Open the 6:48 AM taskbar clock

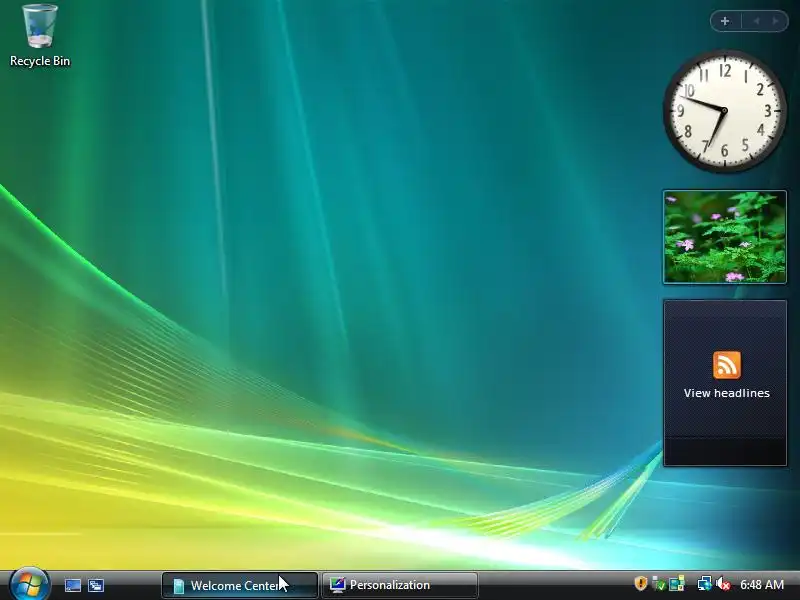[762, 585]
